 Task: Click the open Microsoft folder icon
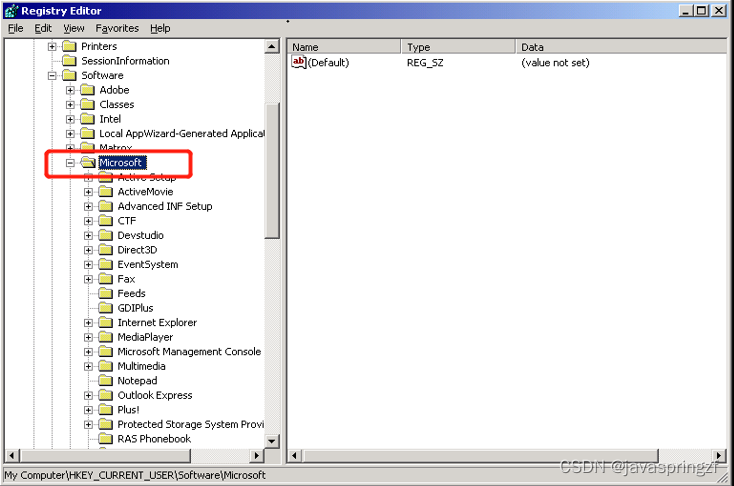[88, 162]
